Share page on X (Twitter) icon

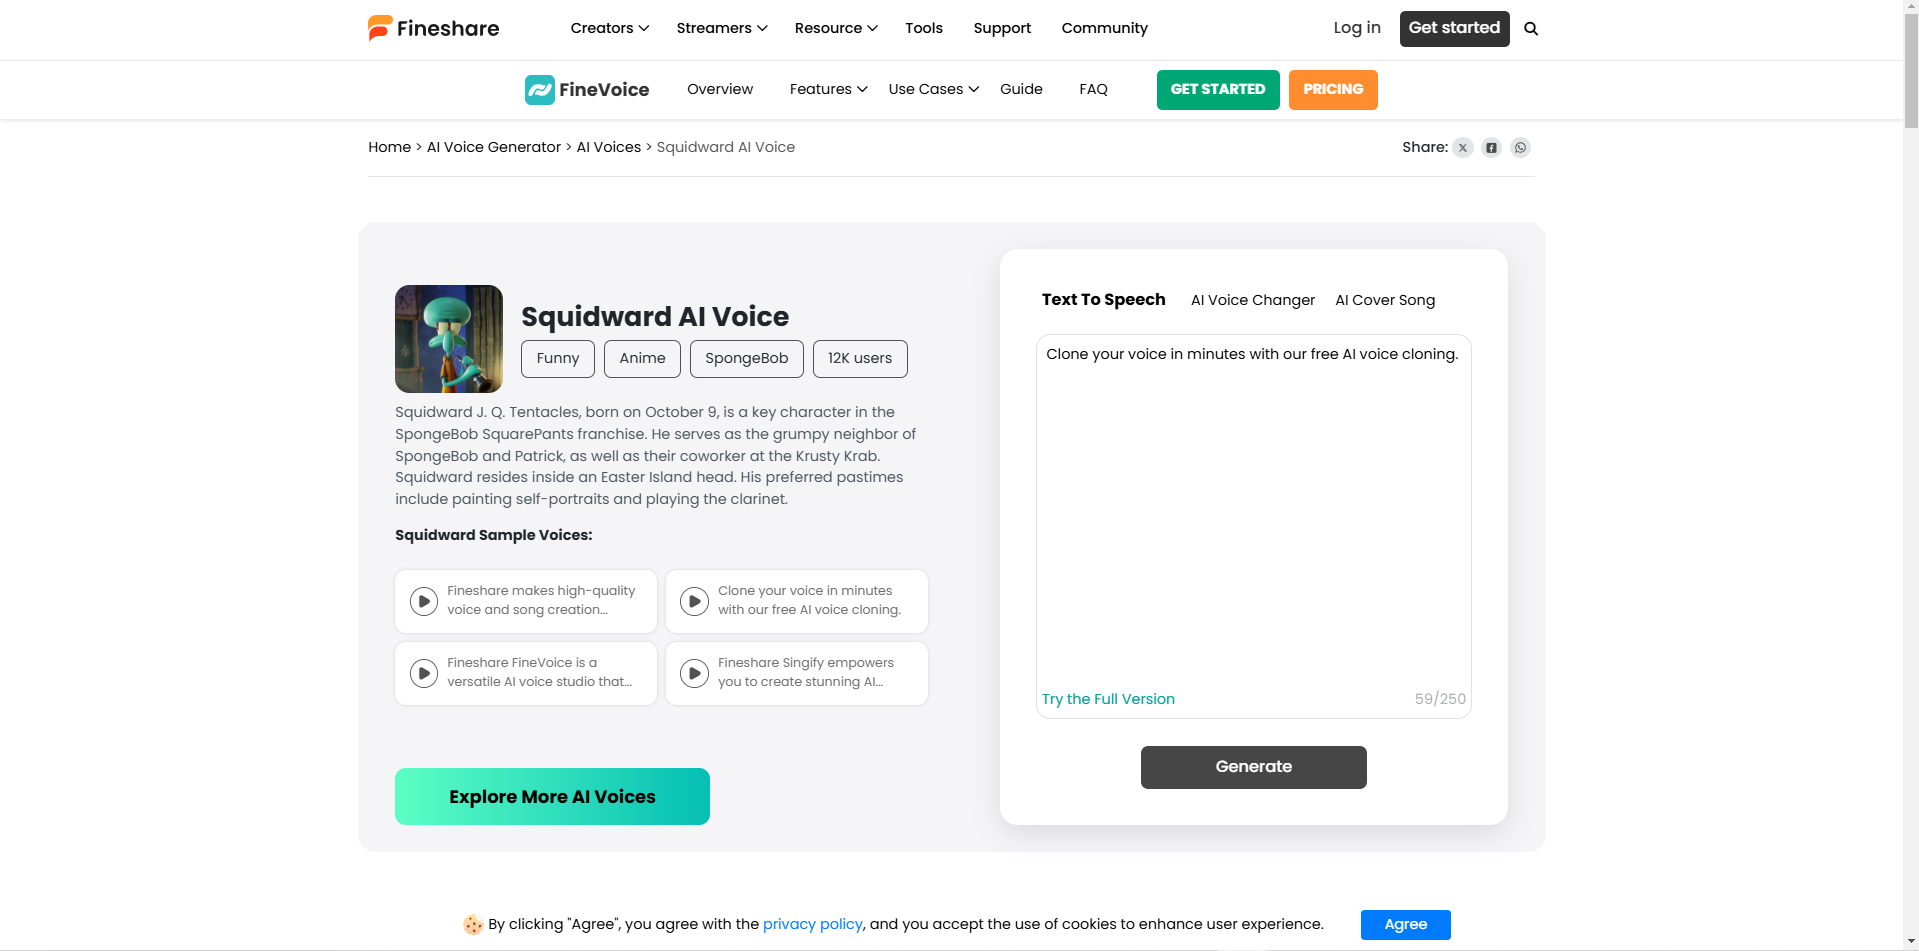coord(1463,148)
